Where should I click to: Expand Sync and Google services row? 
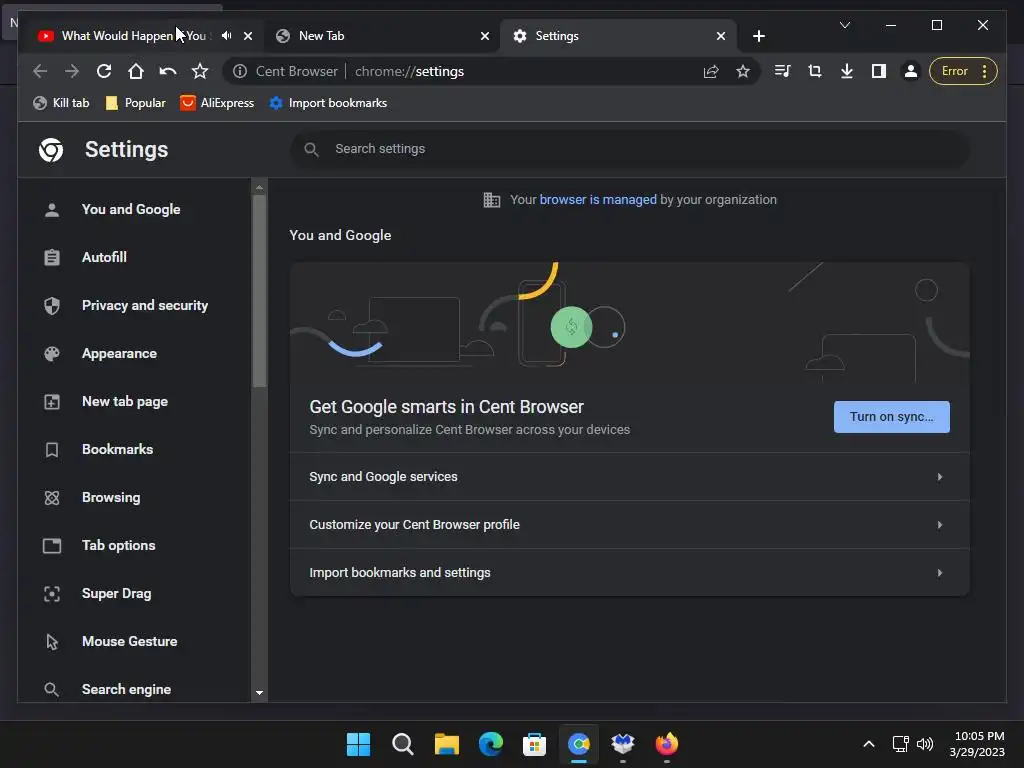pyautogui.click(x=630, y=477)
